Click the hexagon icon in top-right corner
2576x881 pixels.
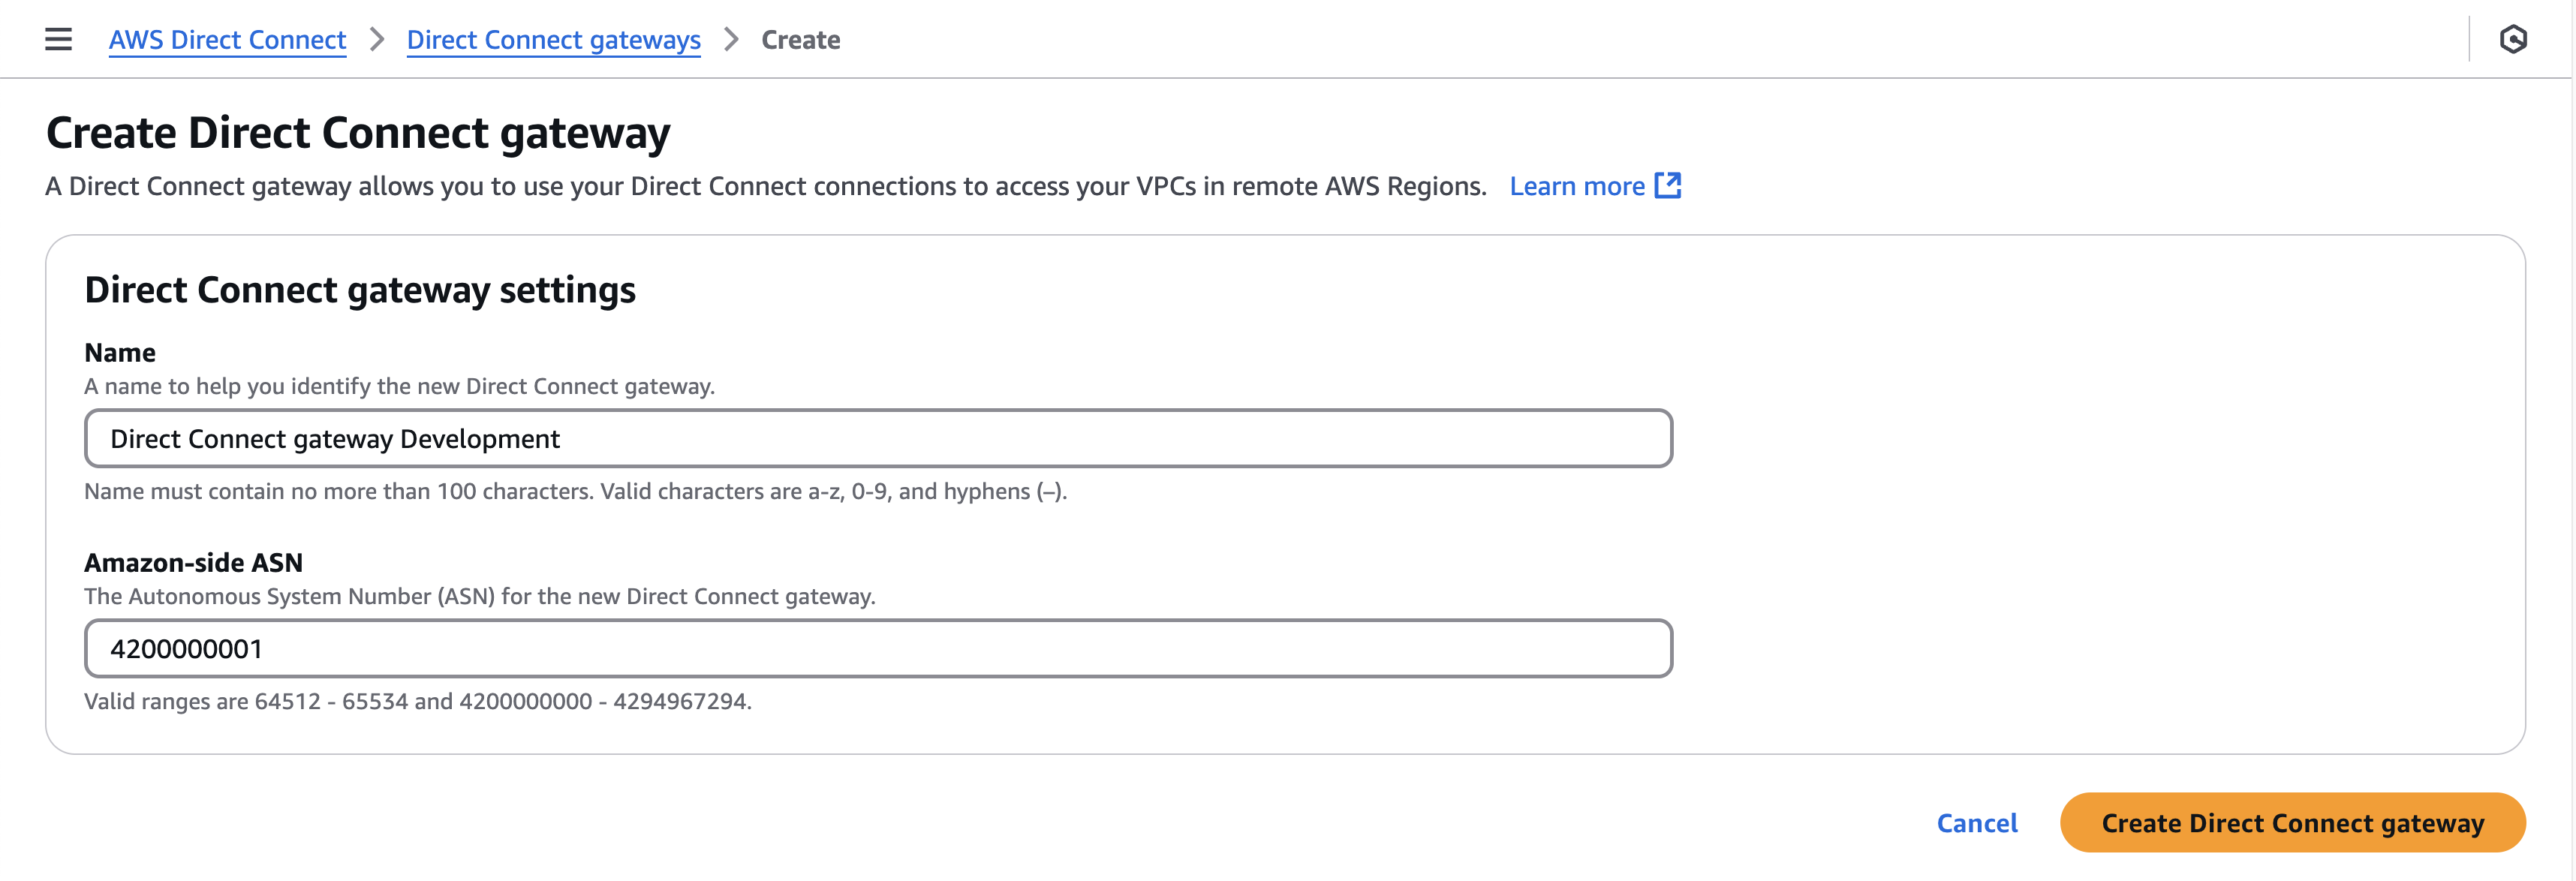coord(2512,40)
